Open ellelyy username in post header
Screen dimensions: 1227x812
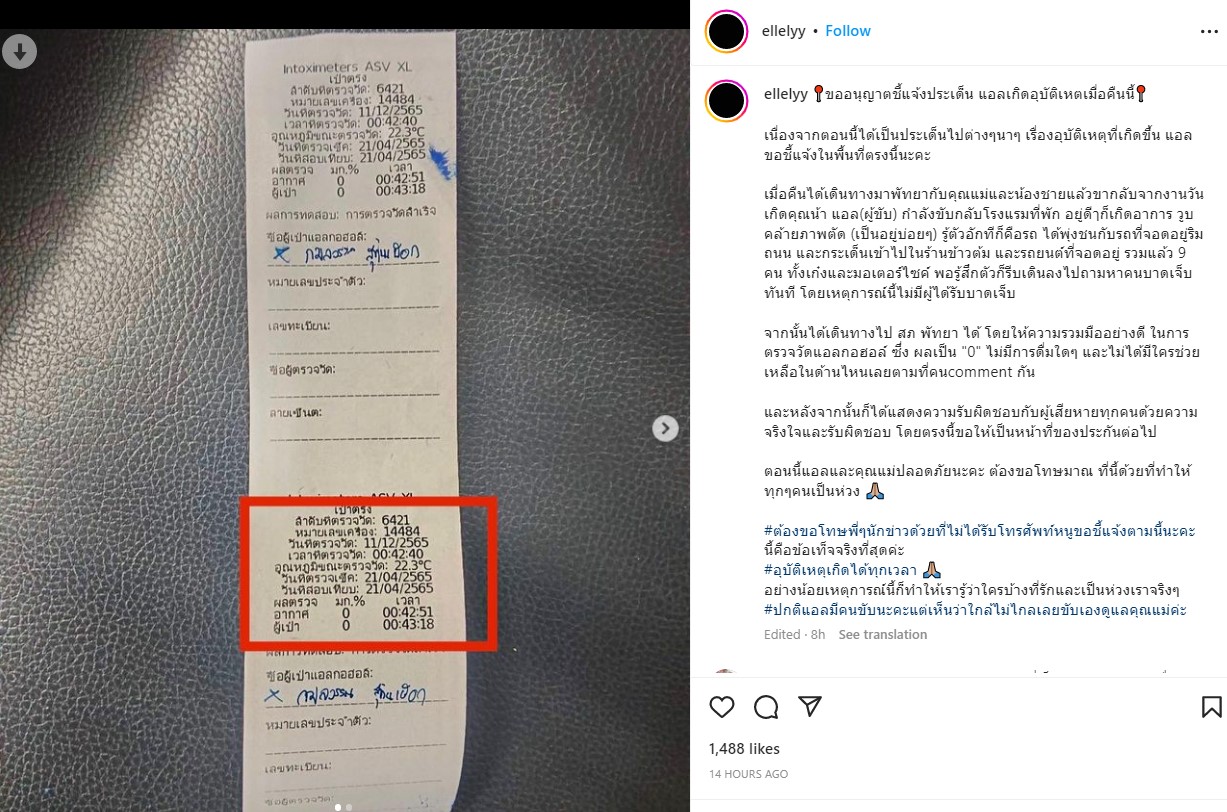coord(786,31)
